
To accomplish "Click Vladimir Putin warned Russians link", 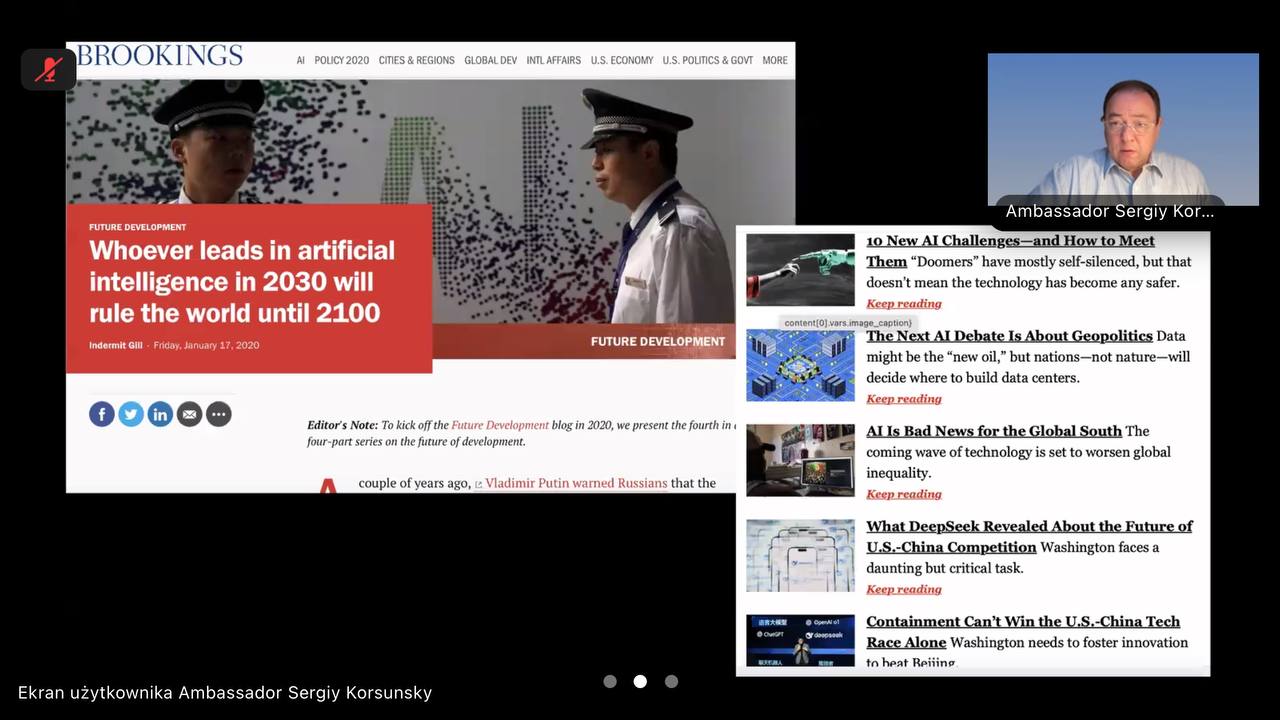I will (x=575, y=483).
